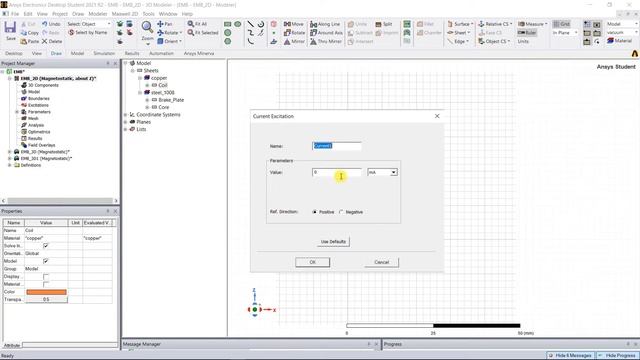Click the Paste toolbar button

click(29, 41)
